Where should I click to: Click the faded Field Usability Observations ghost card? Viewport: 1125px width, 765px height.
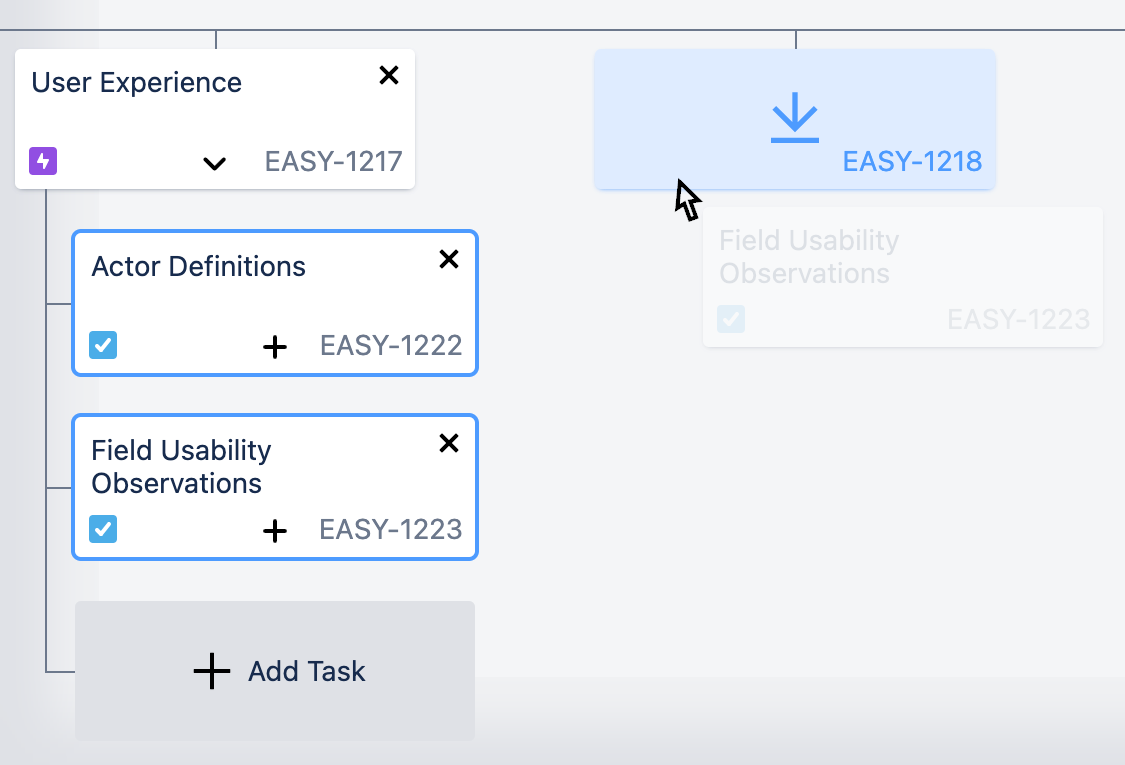[x=903, y=277]
